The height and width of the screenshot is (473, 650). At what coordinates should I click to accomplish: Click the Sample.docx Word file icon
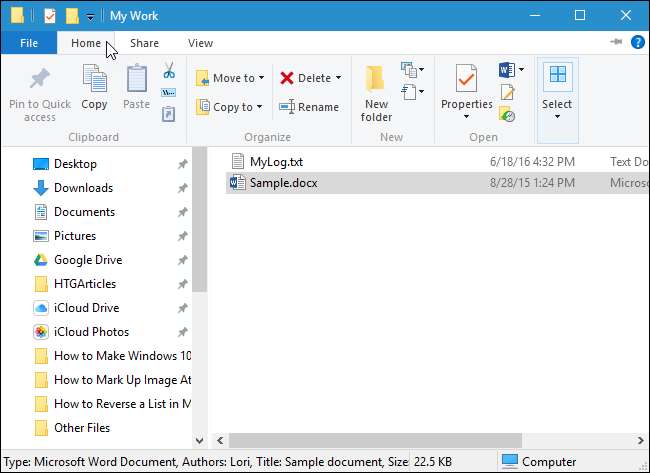(238, 182)
